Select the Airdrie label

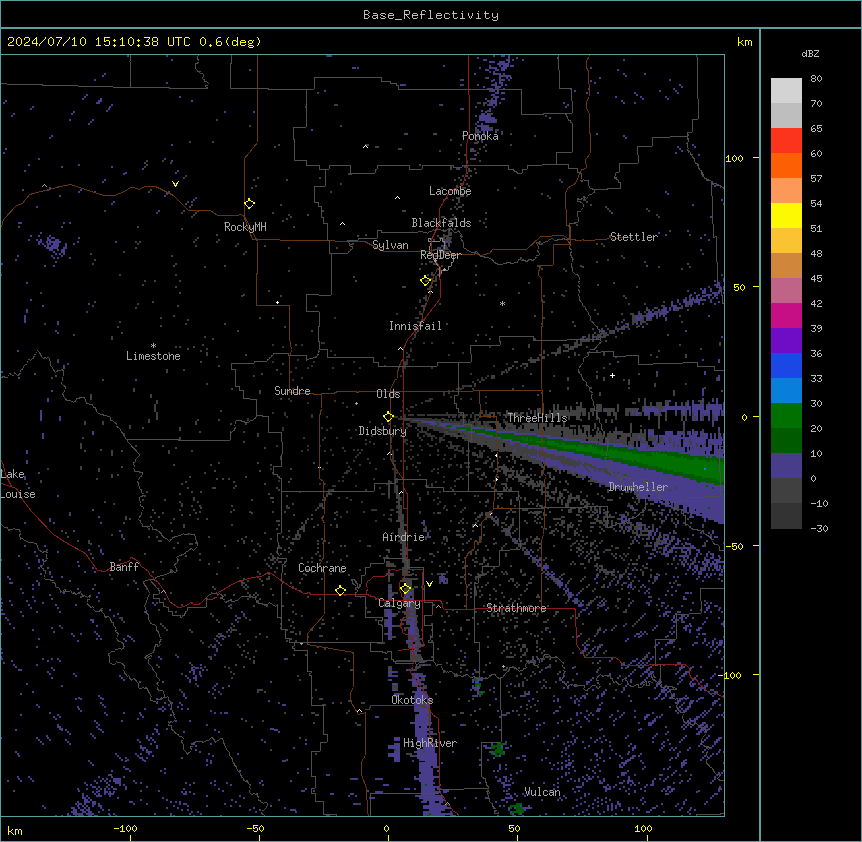[x=404, y=537]
